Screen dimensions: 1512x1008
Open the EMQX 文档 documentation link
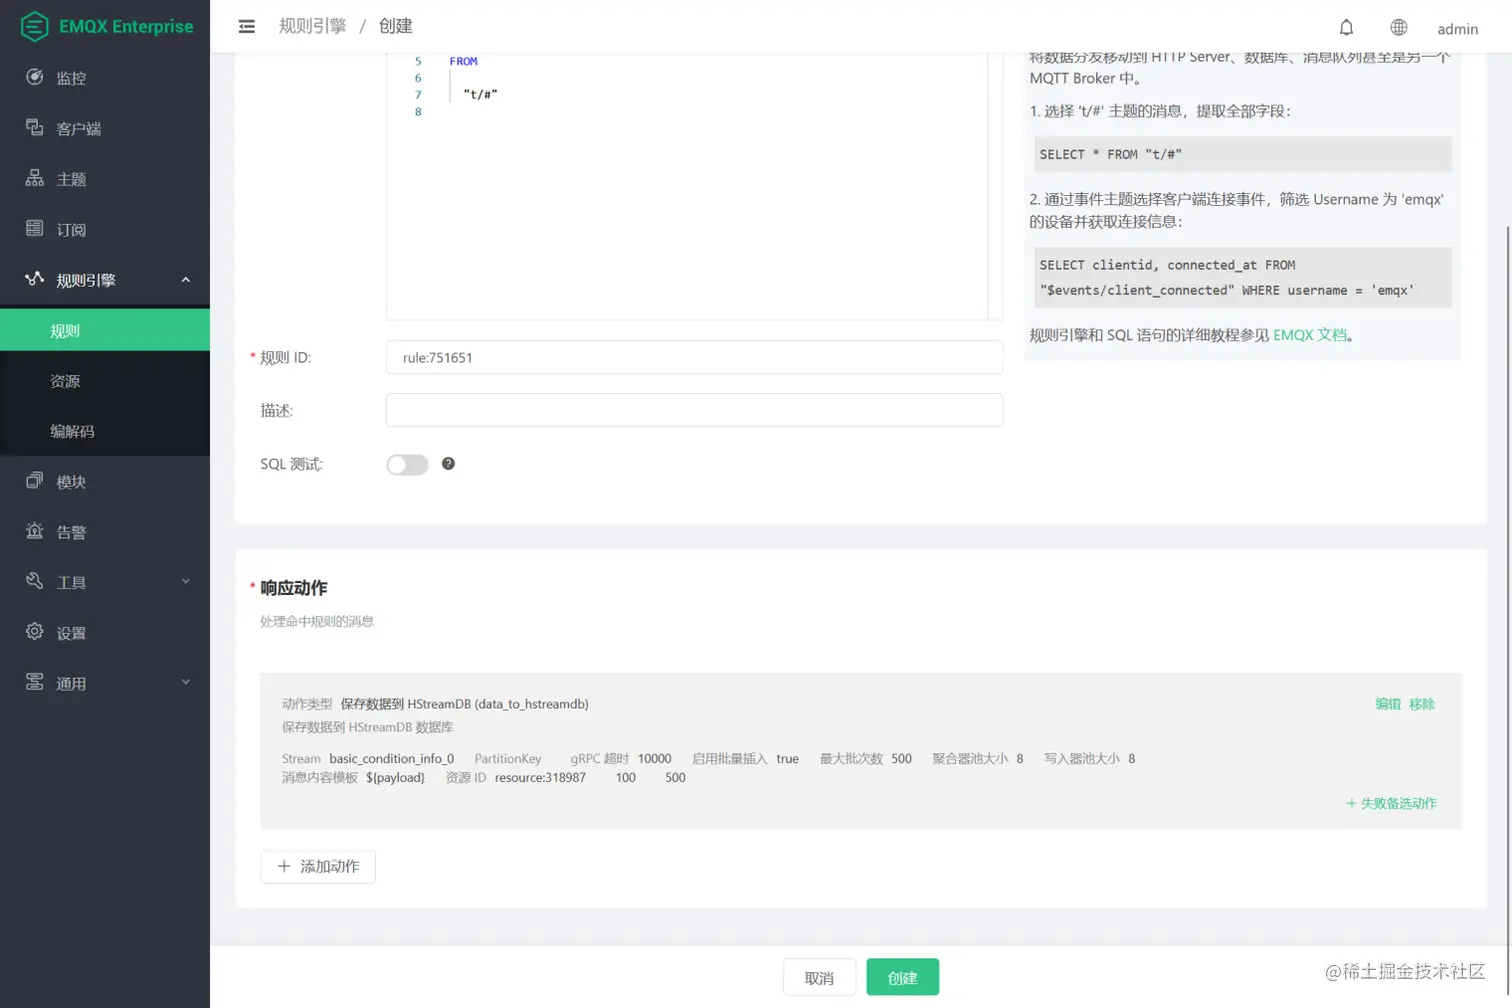(1311, 335)
